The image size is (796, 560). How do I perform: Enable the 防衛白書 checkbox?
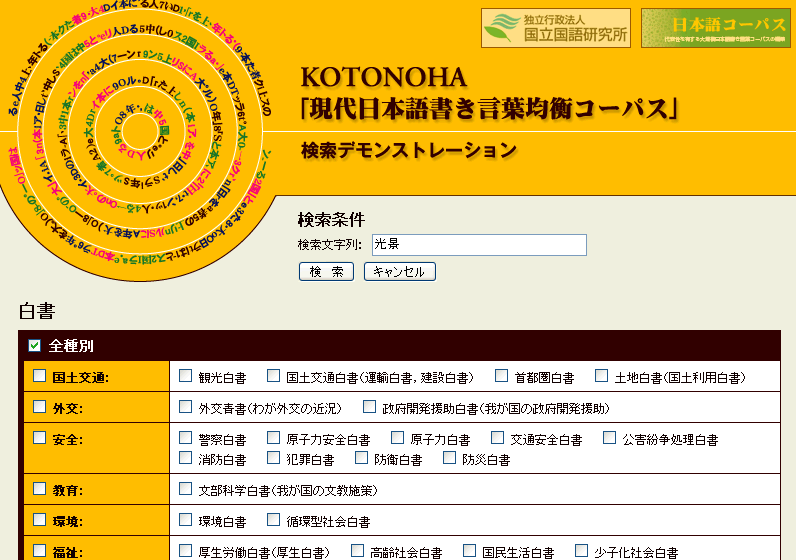click(x=361, y=458)
